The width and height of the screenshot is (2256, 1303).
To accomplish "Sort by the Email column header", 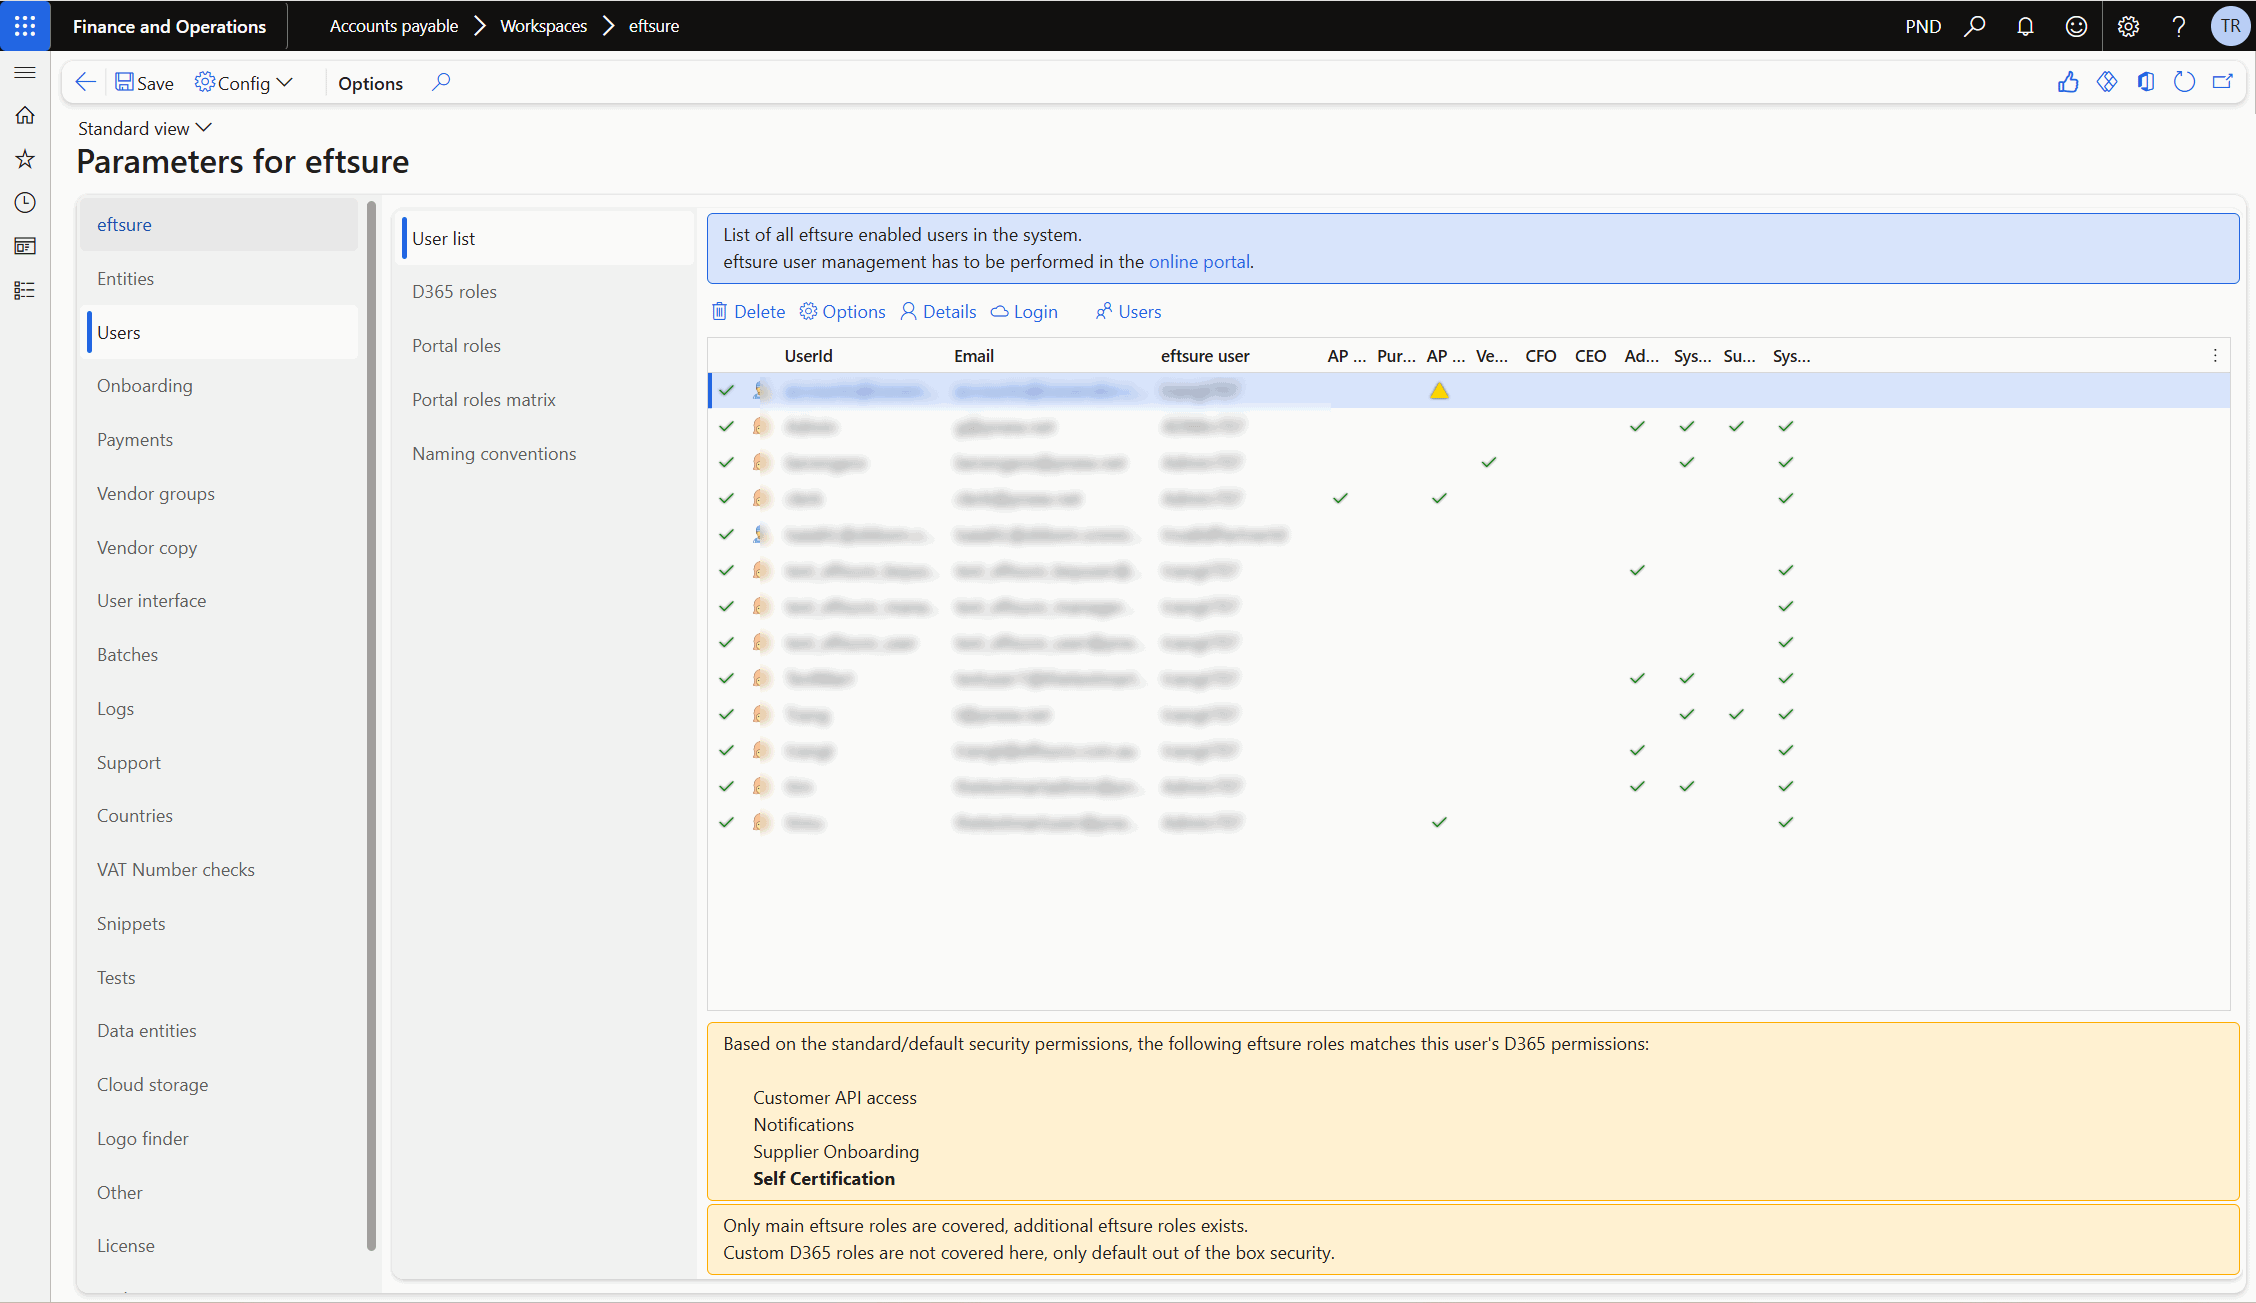I will (974, 356).
